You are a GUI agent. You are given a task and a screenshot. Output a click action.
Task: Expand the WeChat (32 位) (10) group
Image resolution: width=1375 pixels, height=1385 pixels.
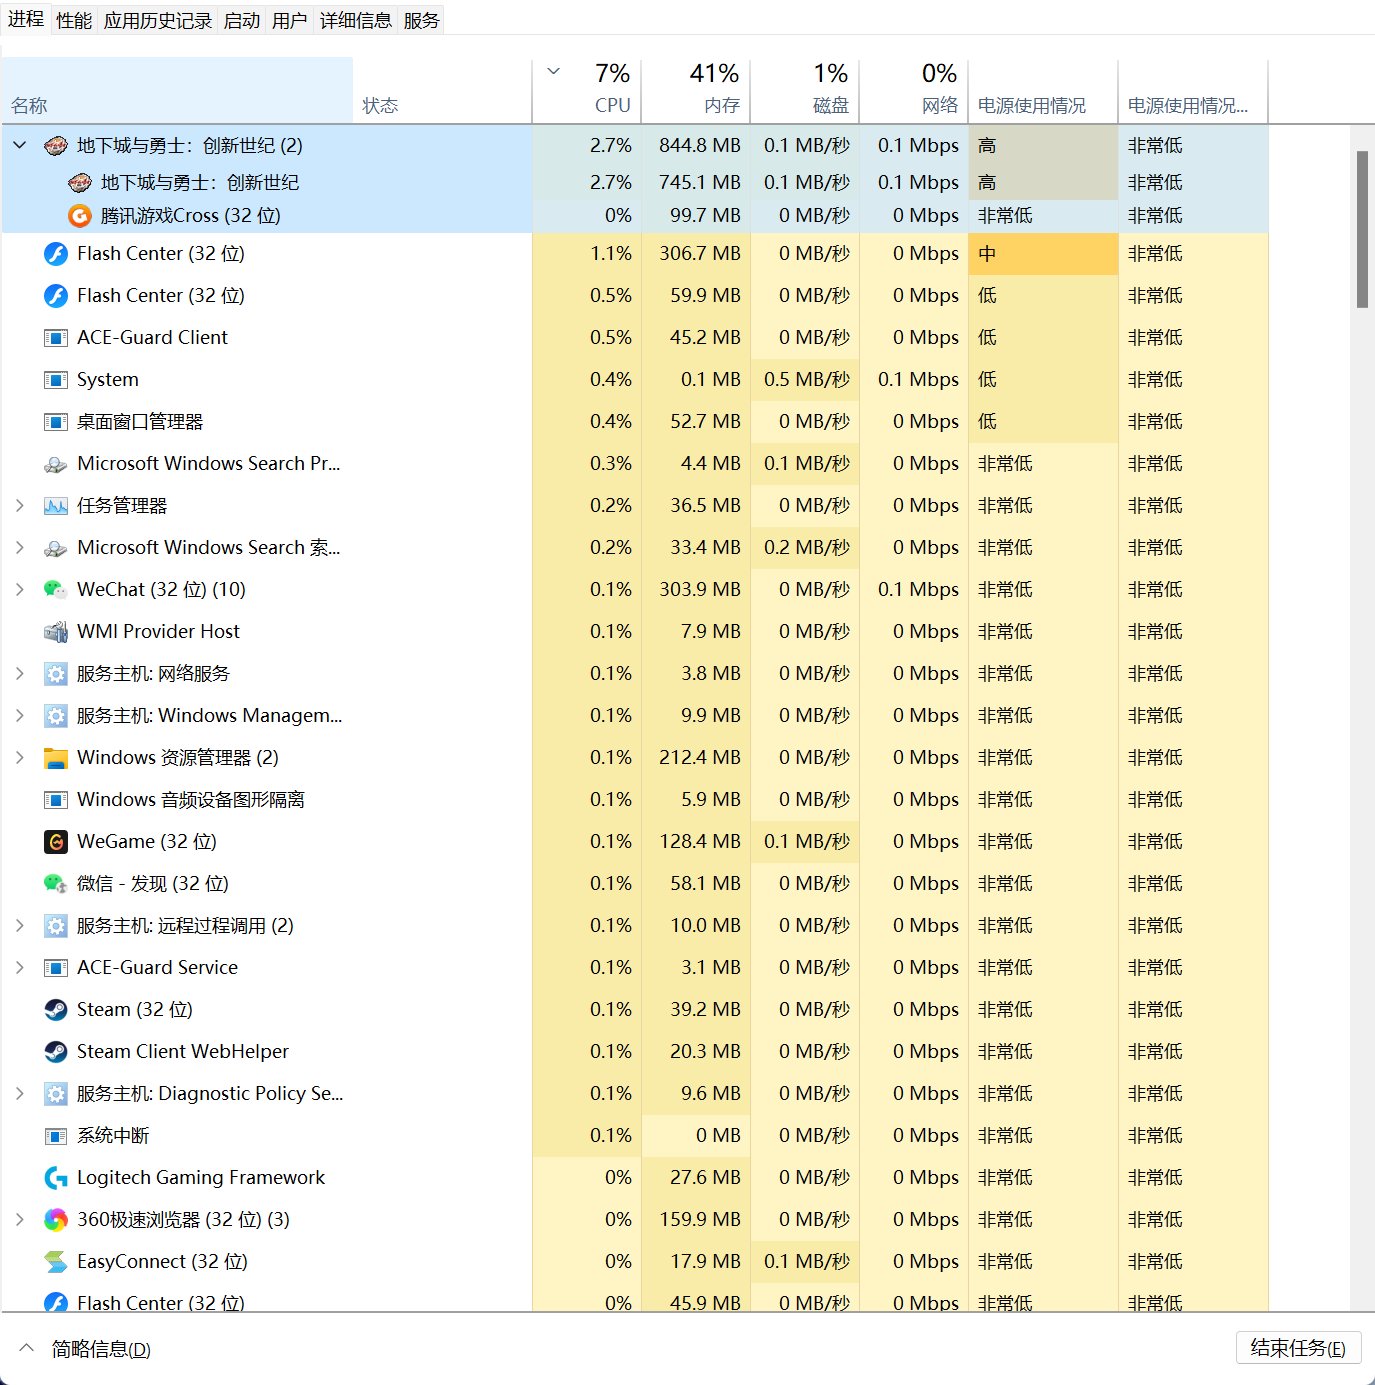click(x=20, y=590)
